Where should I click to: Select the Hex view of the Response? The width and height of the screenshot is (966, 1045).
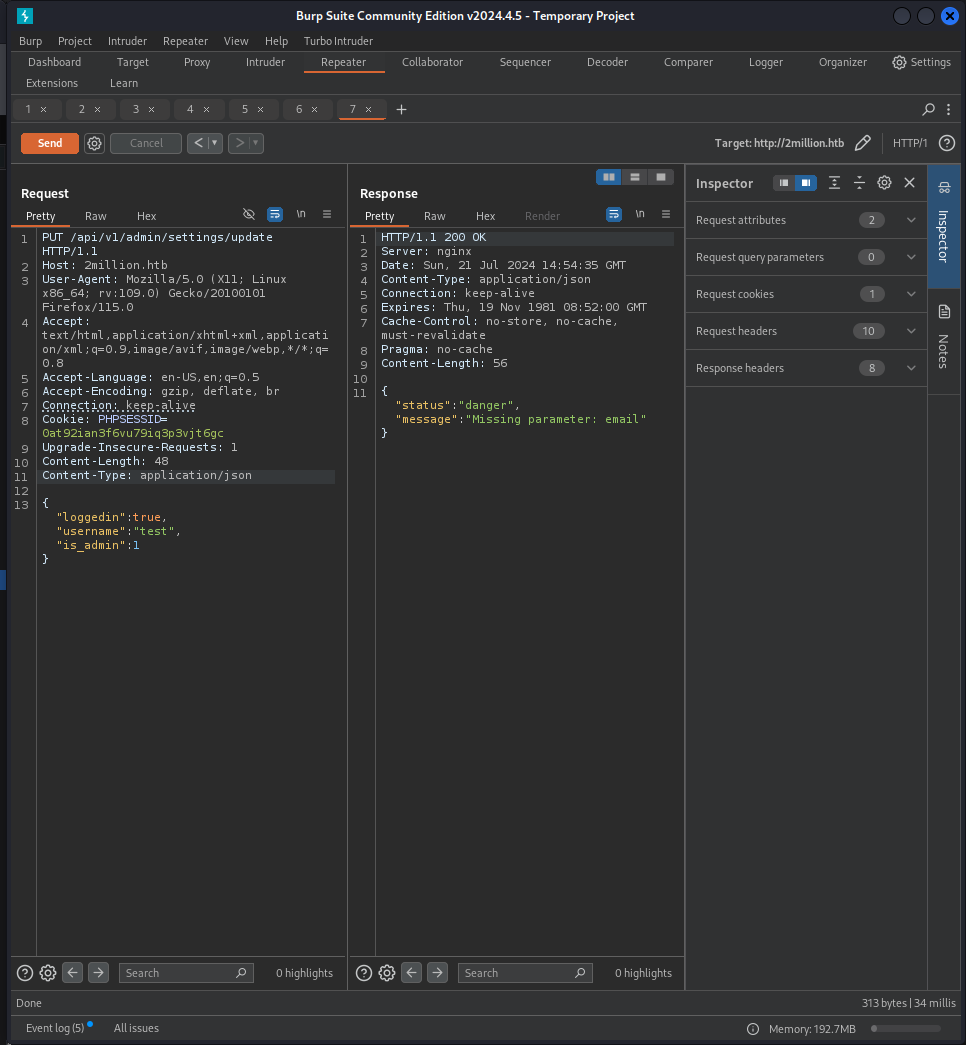click(x=485, y=216)
